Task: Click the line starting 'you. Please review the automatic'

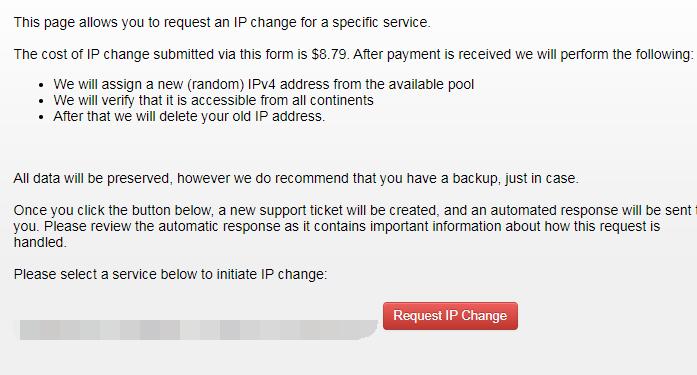Action: click(337, 226)
